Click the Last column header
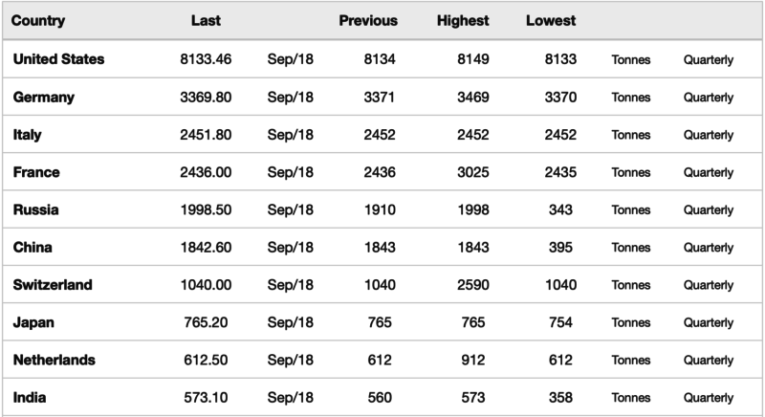 pyautogui.click(x=206, y=21)
